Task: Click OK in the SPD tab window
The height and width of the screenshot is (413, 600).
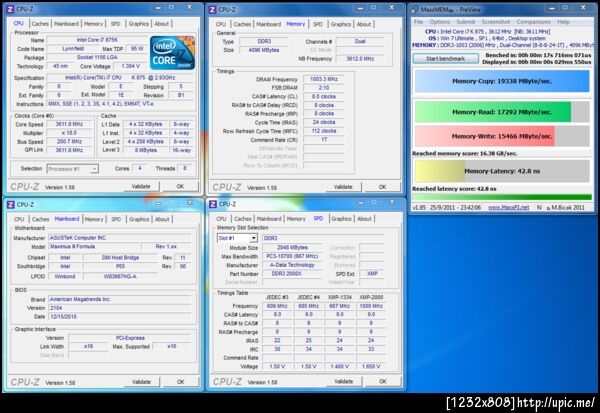Action: [383, 381]
